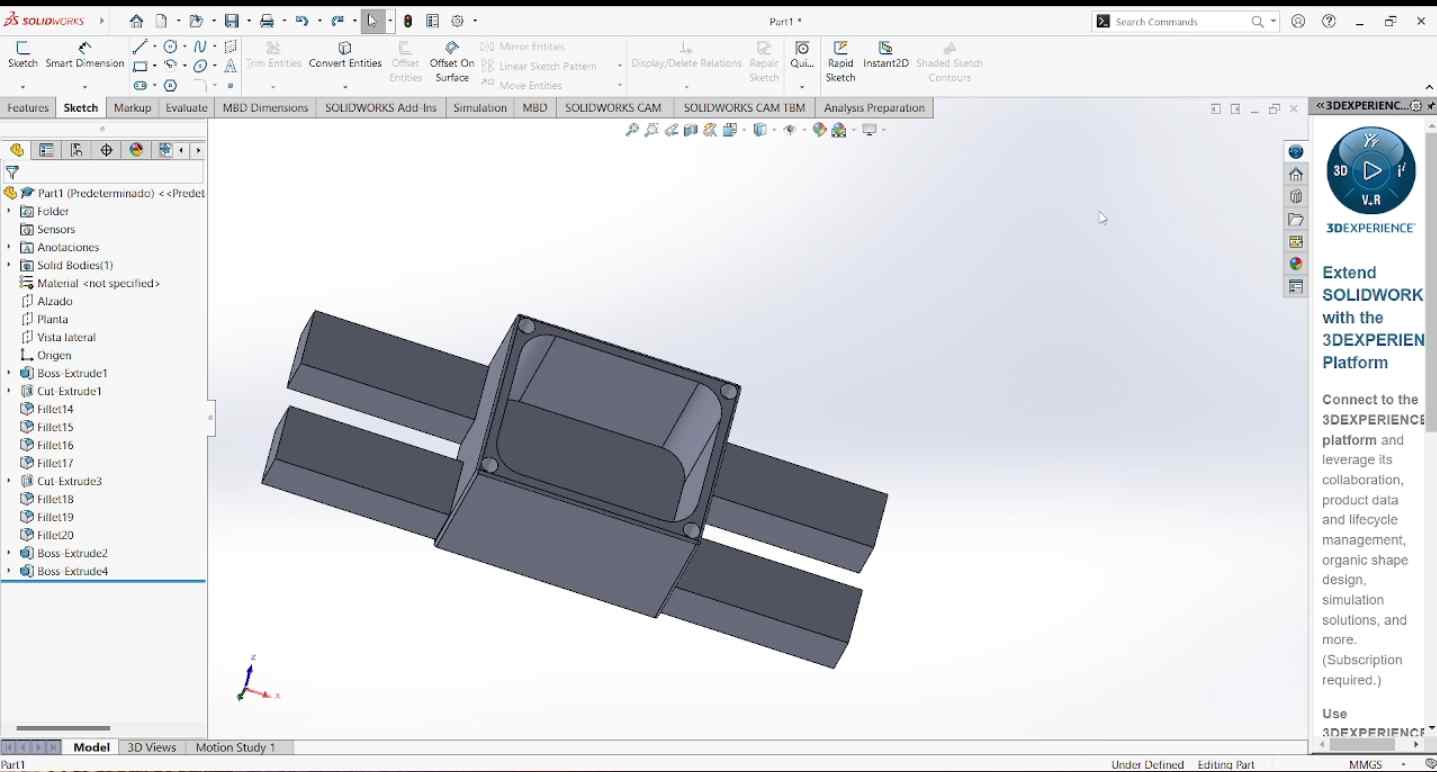Screen dimensions: 1437x772
Task: Expand the Boss-Extrude1 feature
Action: (x=9, y=373)
